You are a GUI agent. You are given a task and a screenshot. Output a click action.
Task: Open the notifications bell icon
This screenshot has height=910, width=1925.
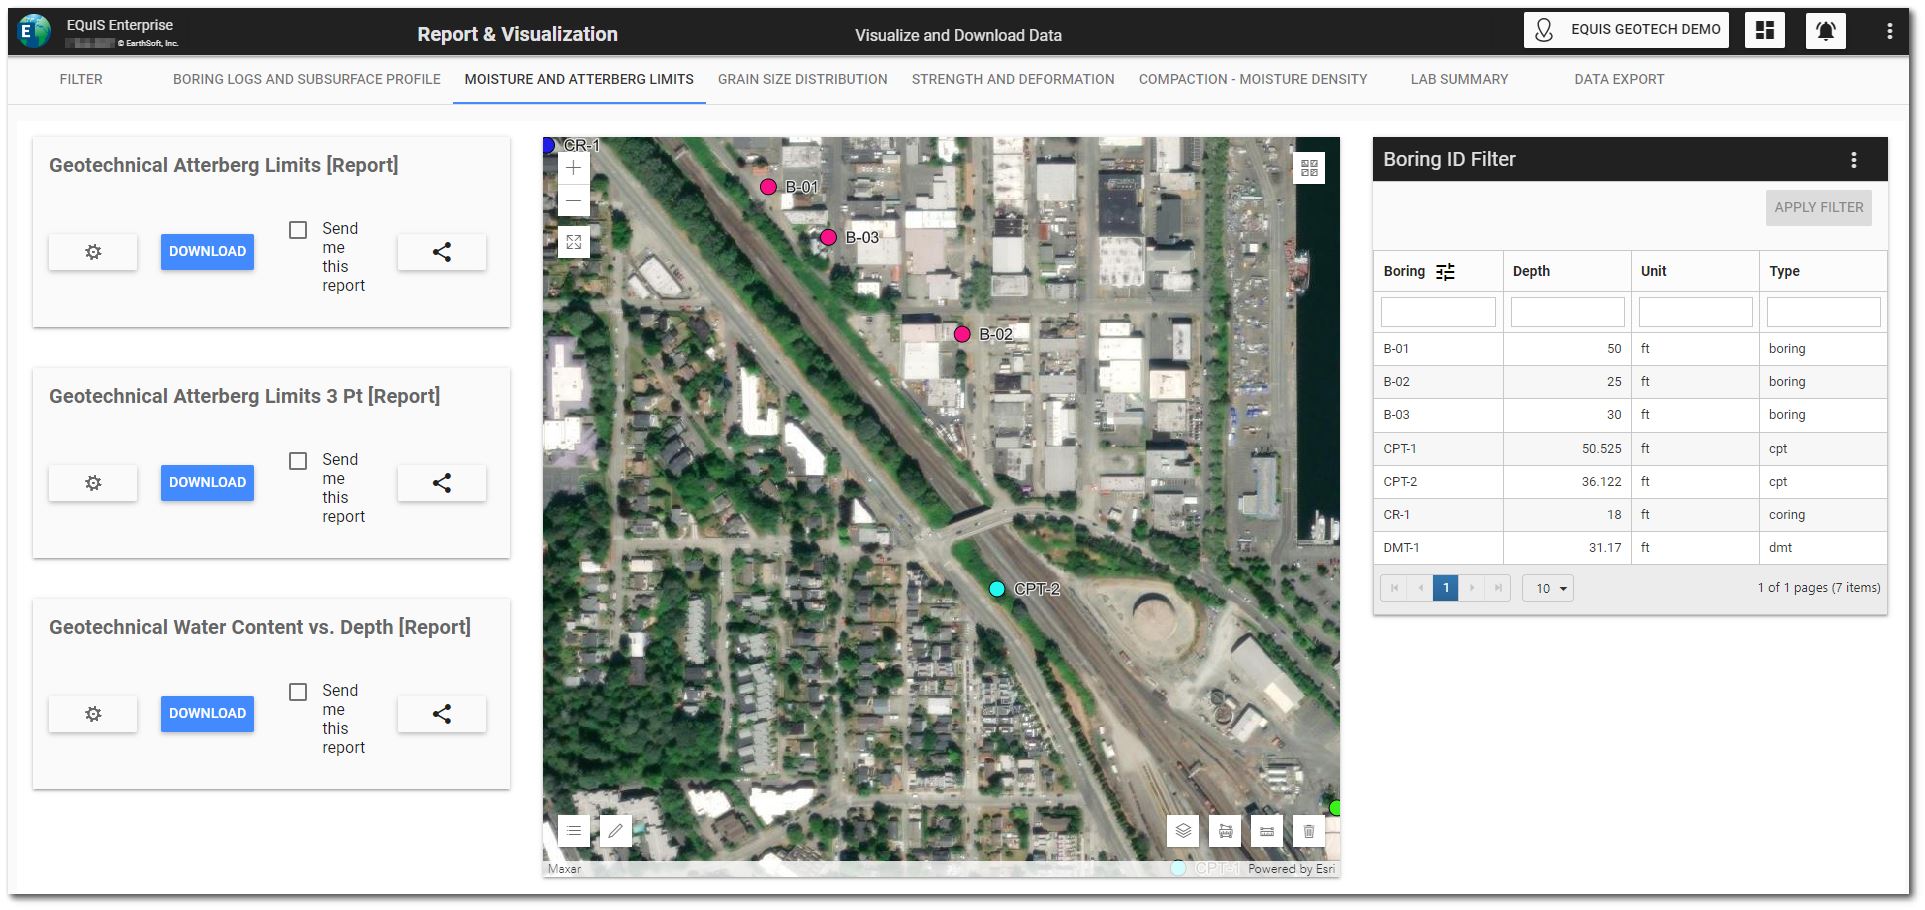(x=1825, y=31)
